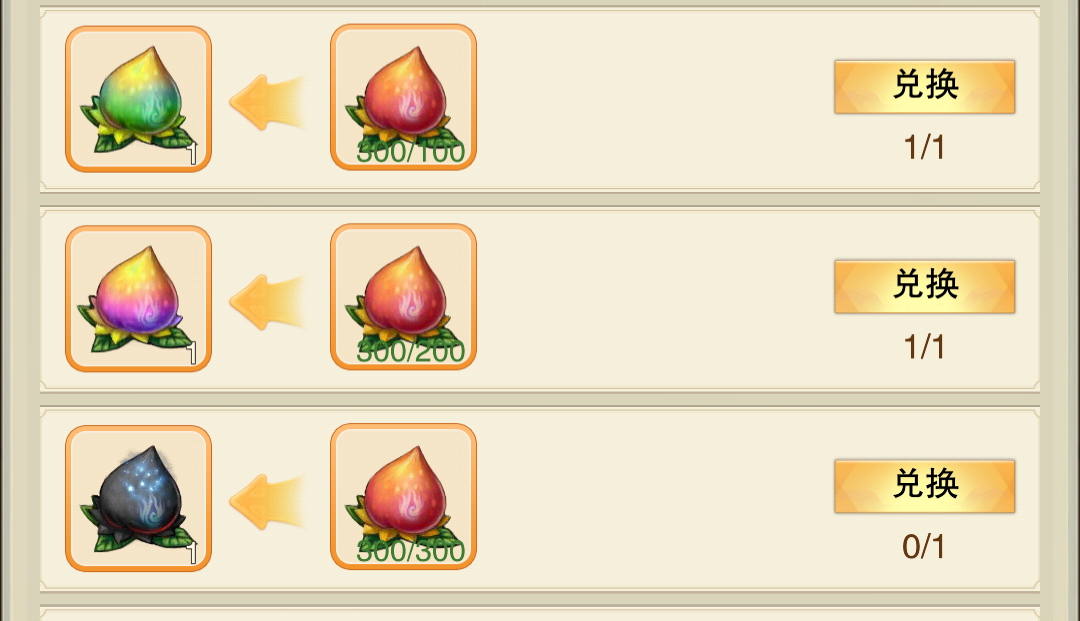Click the 1/1 counter in first row
1080x621 pixels.
coord(924,147)
